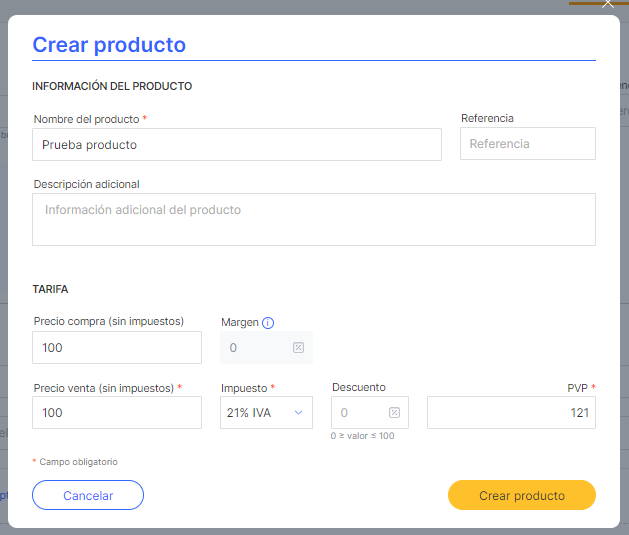Select the Precio compra input field
Viewport: 629px width, 535px height.
(x=117, y=348)
